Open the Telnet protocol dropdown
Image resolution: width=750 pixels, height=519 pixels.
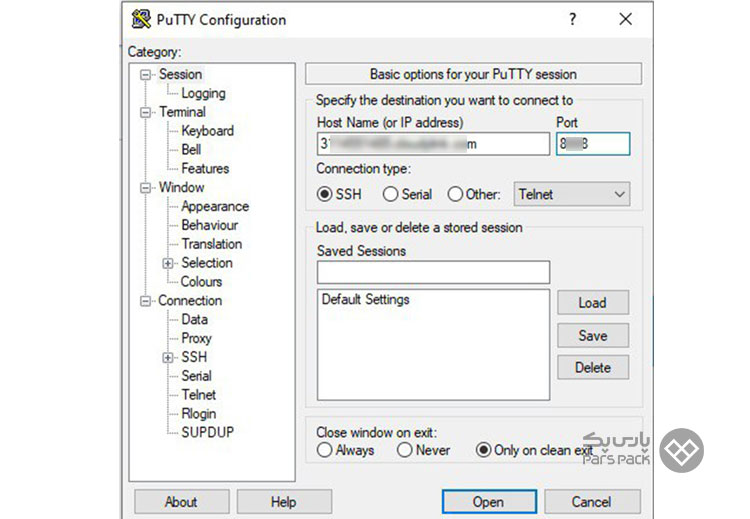click(572, 194)
